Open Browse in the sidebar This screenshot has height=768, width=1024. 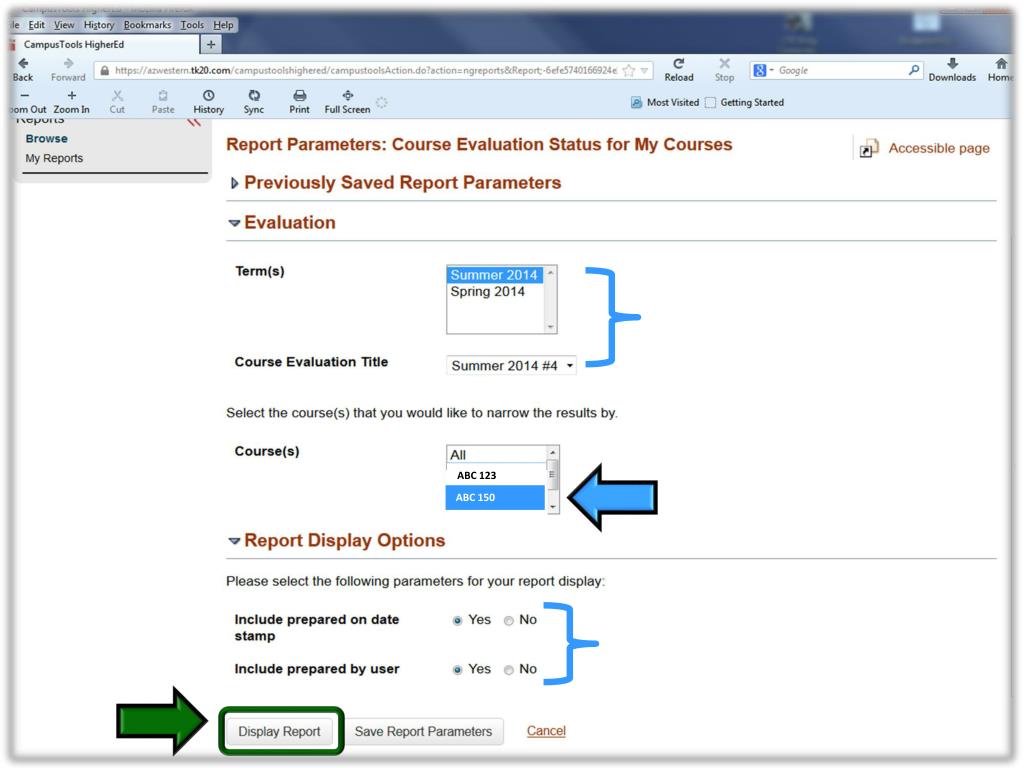pyautogui.click(x=46, y=139)
